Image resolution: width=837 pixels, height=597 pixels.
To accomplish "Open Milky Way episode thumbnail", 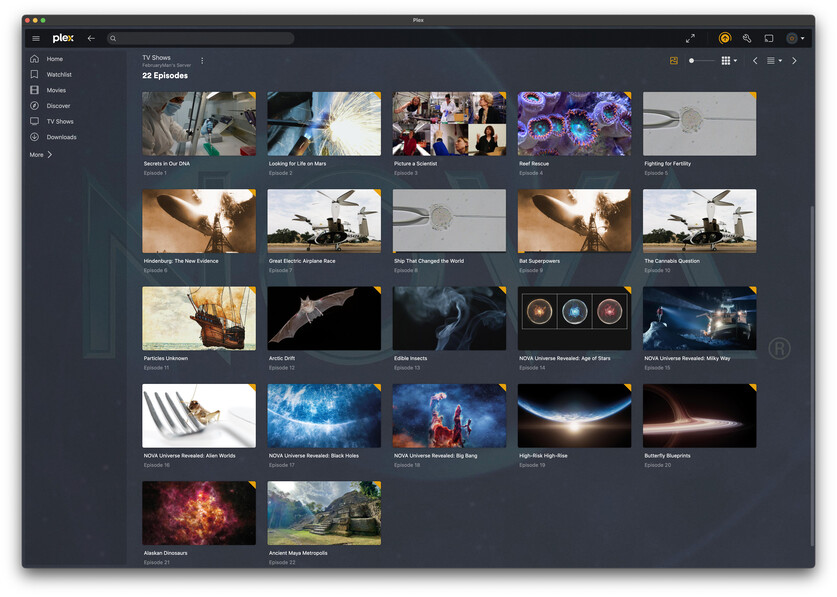I will click(700, 319).
